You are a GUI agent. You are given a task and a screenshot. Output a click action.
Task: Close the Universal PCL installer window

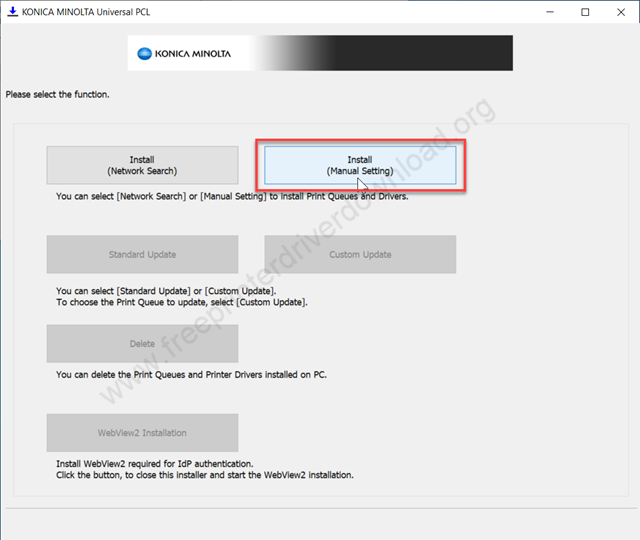621,12
